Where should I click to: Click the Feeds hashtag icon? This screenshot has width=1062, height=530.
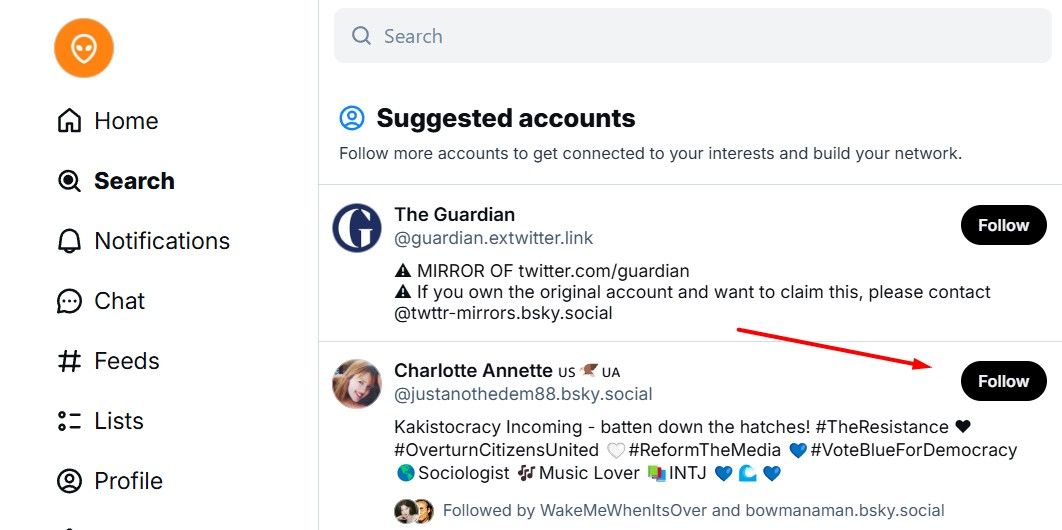70,361
